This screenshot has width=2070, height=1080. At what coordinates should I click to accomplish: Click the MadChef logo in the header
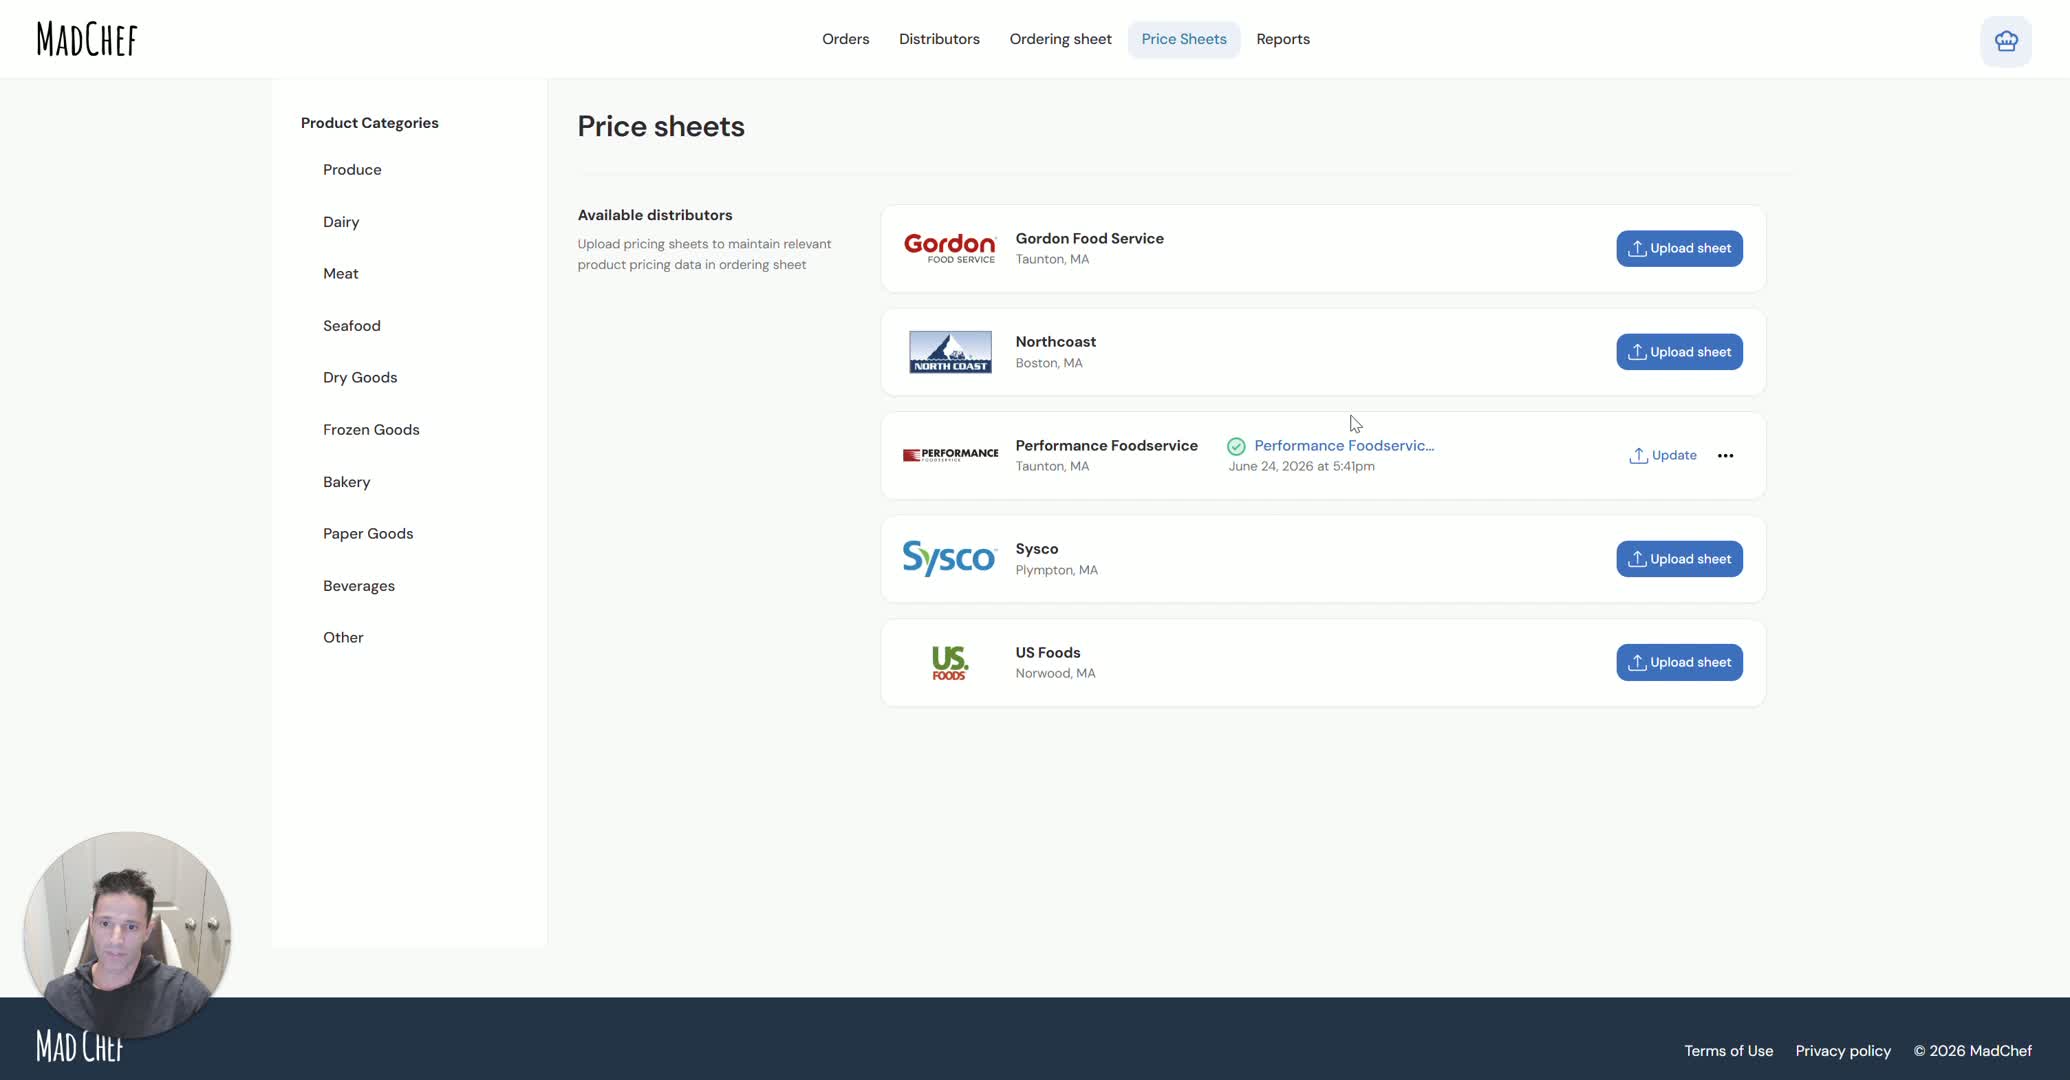point(87,39)
